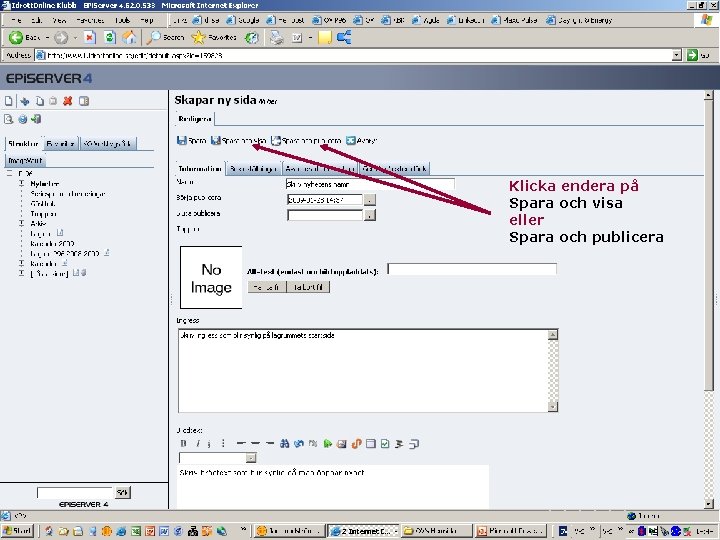Select Arkiv in the page tree
Screen dimensions: 720x540
38,224
